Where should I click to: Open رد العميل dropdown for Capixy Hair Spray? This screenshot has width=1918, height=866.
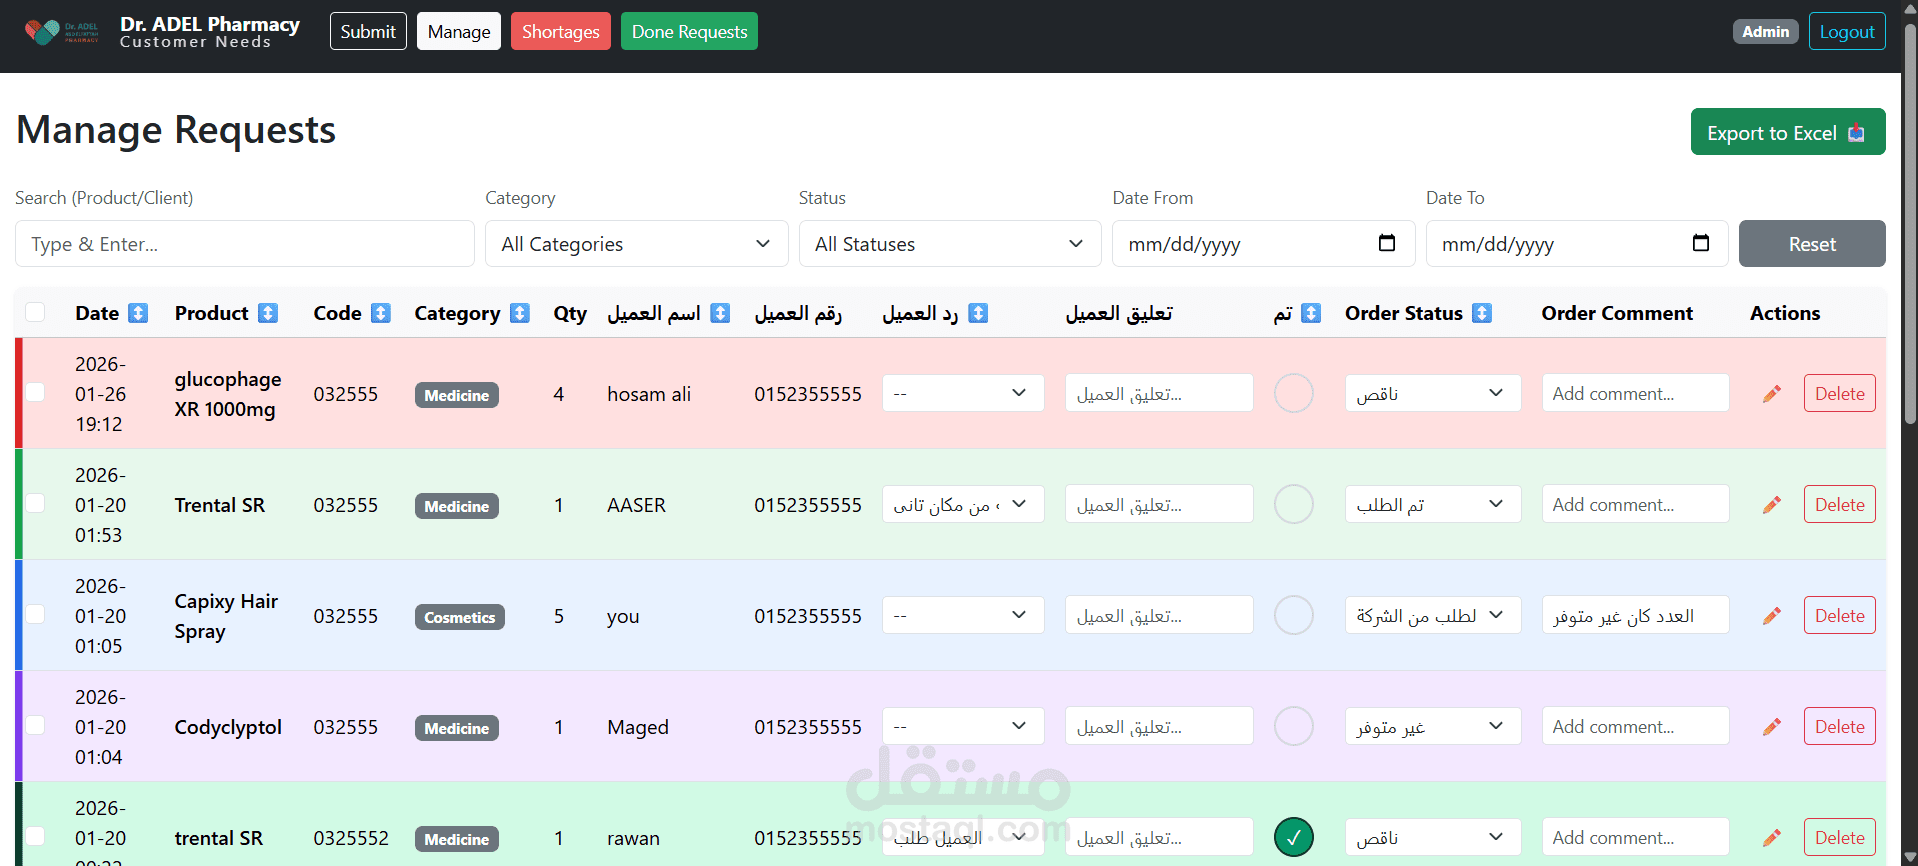coord(963,615)
